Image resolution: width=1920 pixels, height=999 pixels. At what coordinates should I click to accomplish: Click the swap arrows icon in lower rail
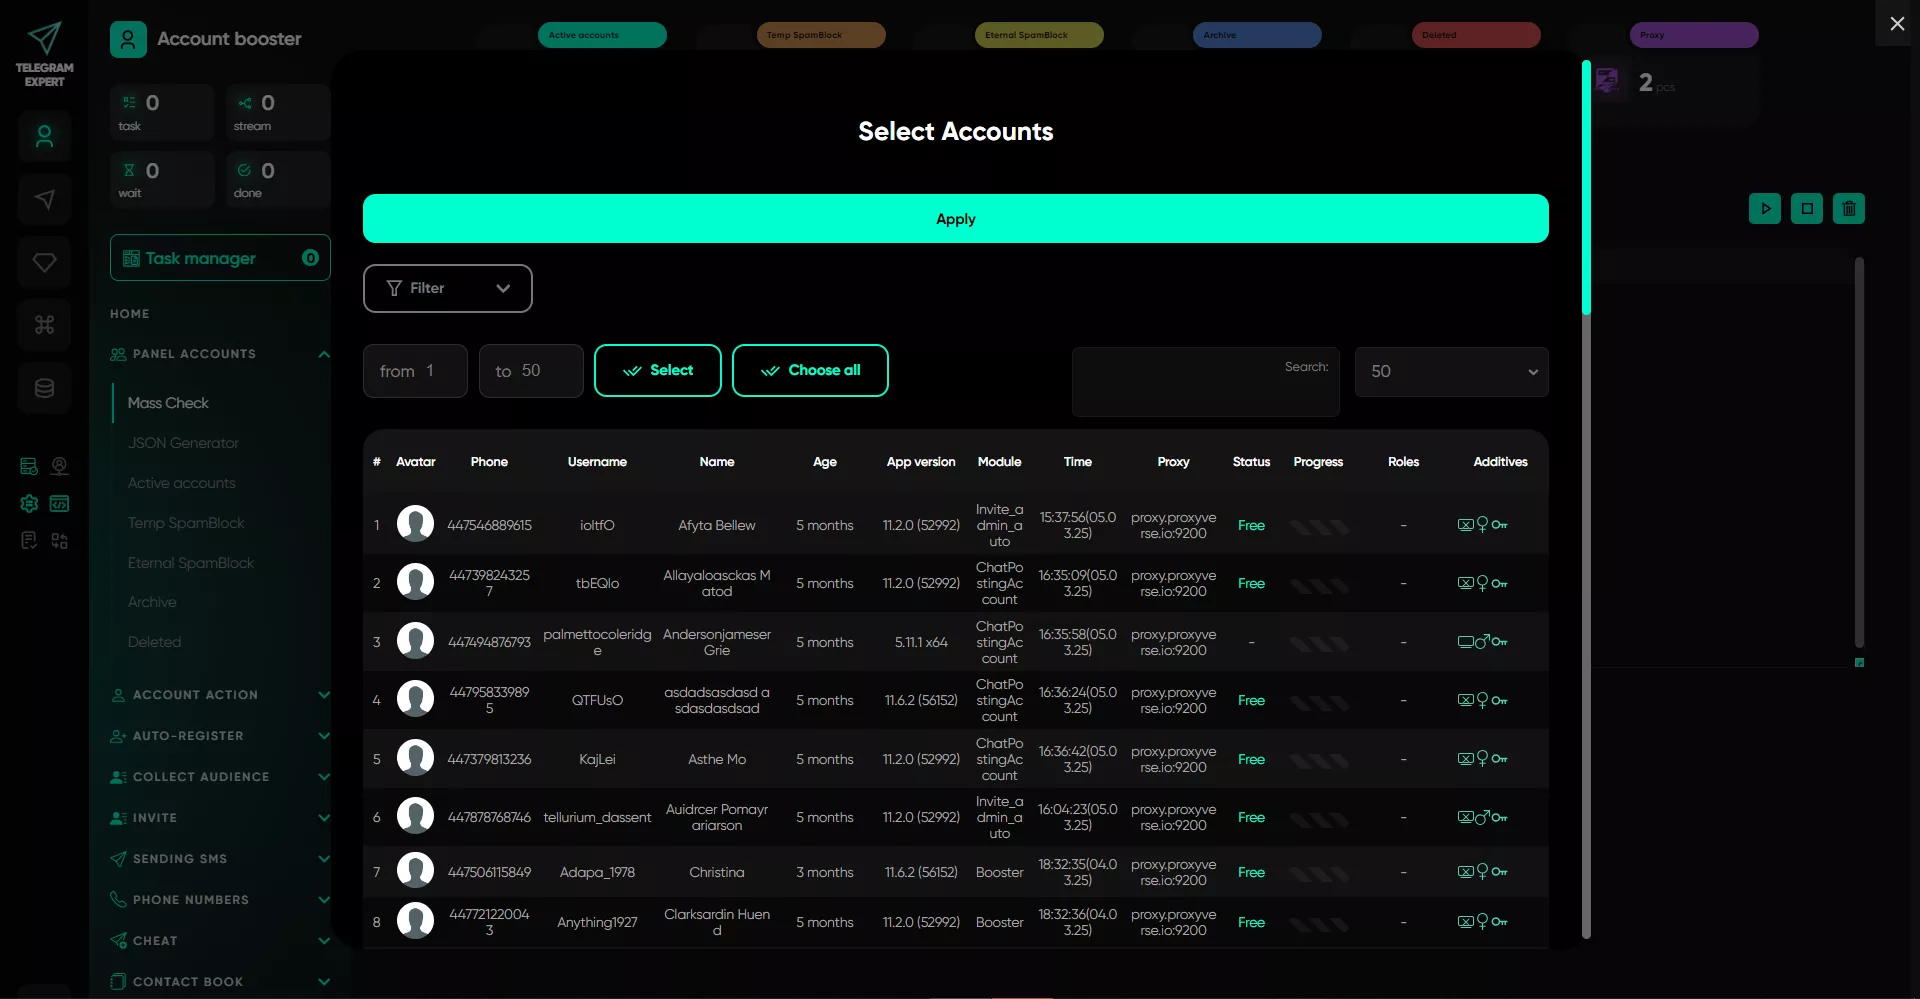60,541
